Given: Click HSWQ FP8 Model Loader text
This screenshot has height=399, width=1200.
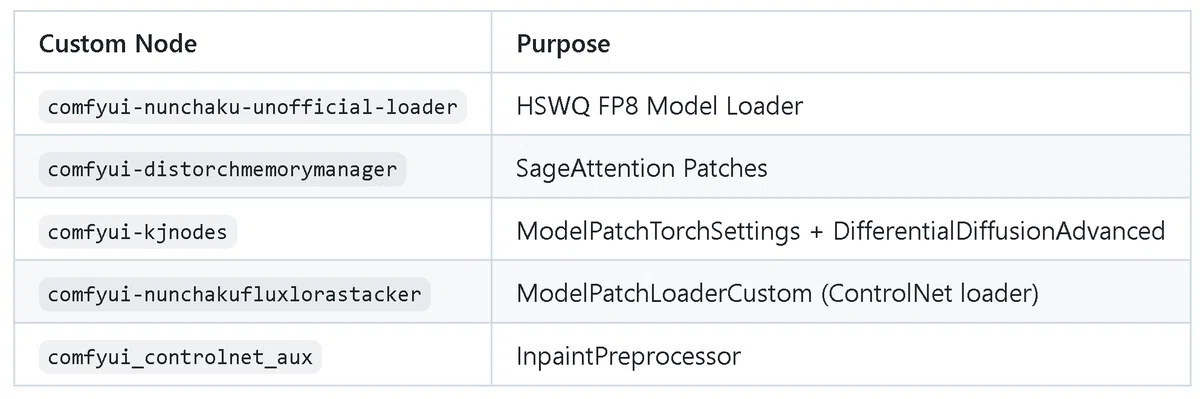Looking at the screenshot, I should (659, 106).
